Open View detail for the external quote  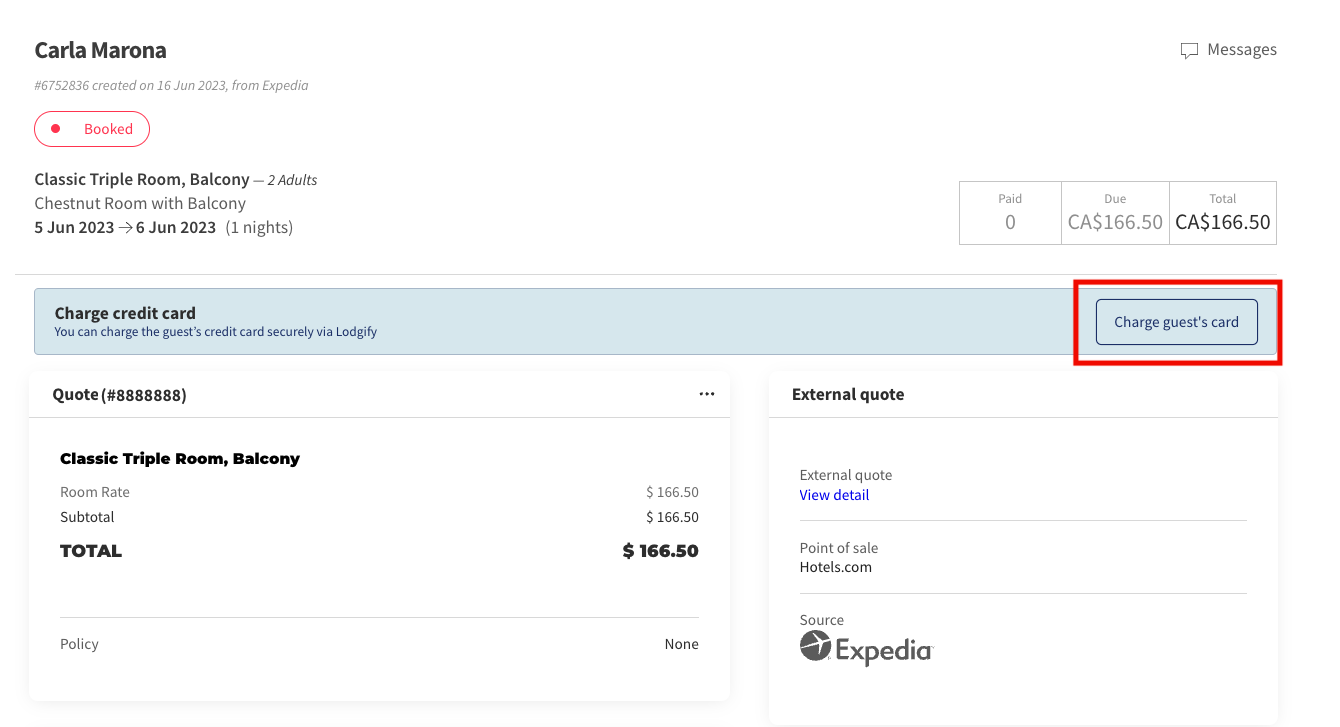834,495
